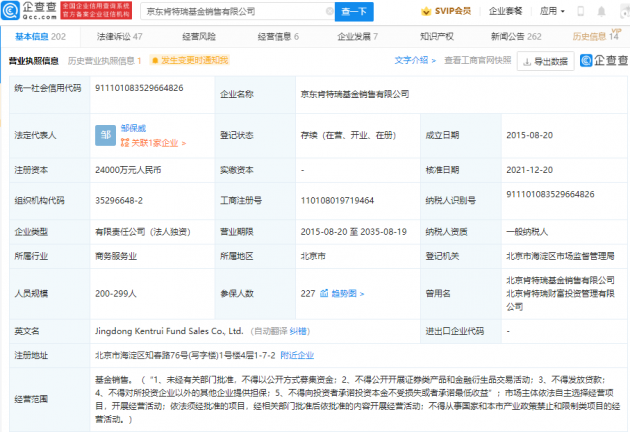Click the 发生变更时通知我 button

[x=190, y=60]
